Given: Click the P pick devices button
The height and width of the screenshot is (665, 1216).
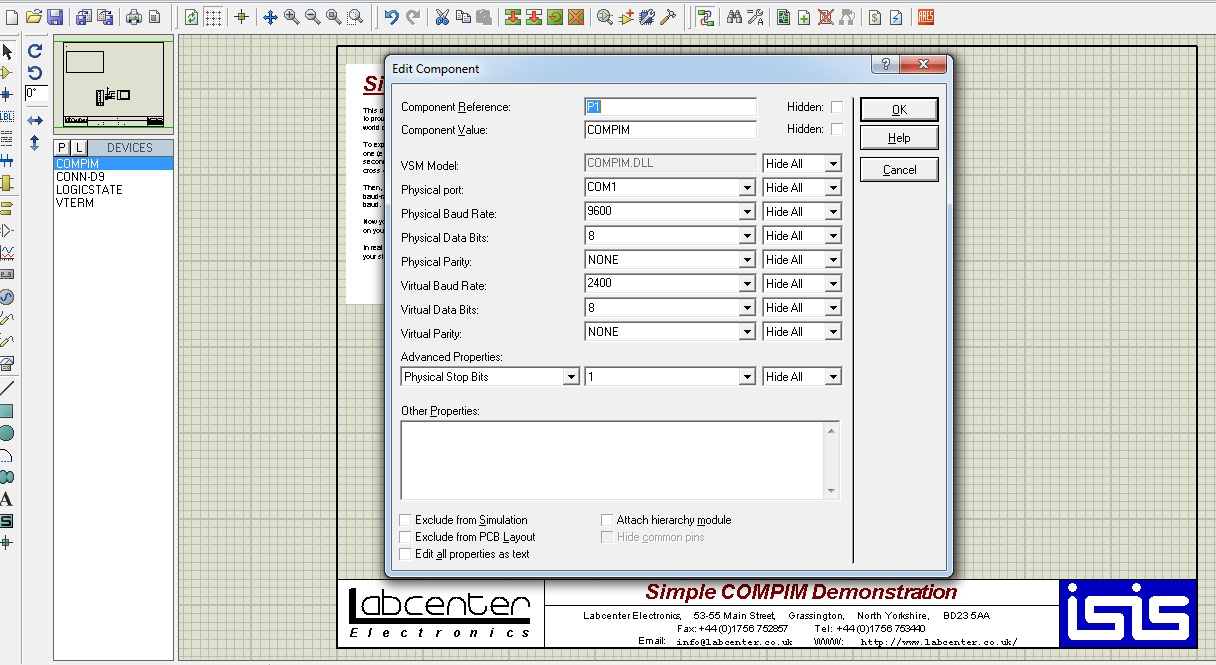Looking at the screenshot, I should [x=62, y=148].
